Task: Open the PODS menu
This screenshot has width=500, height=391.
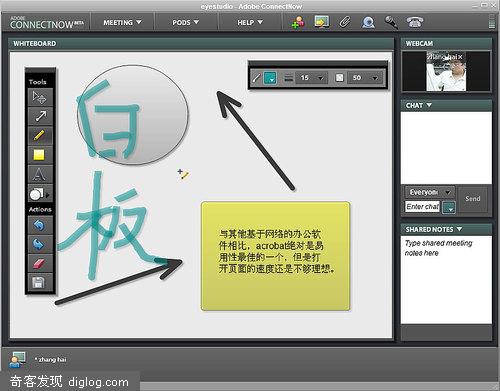Action: coord(185,22)
